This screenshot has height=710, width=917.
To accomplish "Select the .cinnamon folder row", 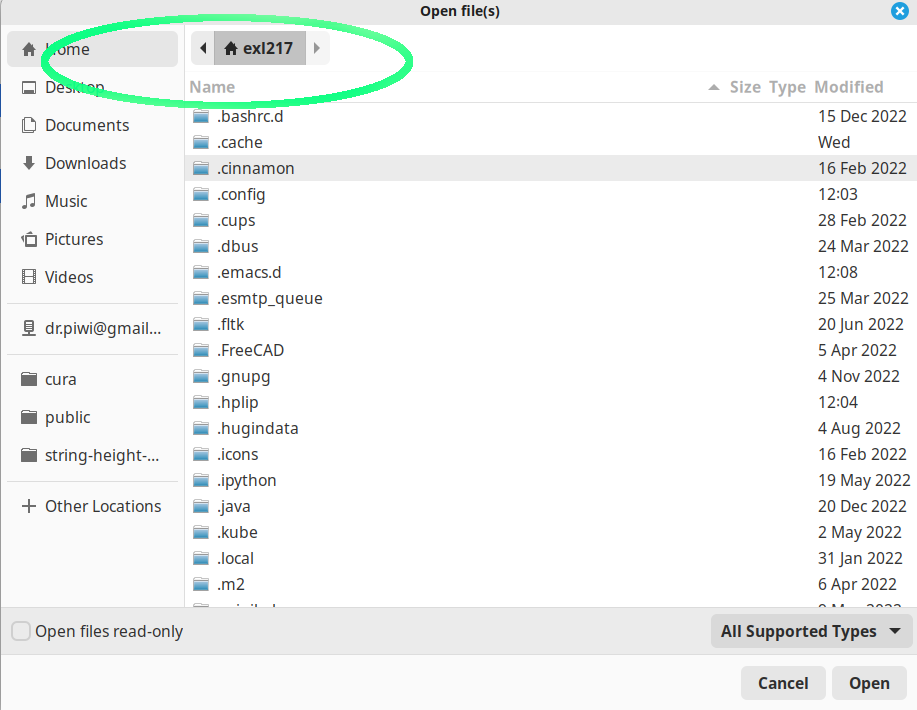I will 550,168.
